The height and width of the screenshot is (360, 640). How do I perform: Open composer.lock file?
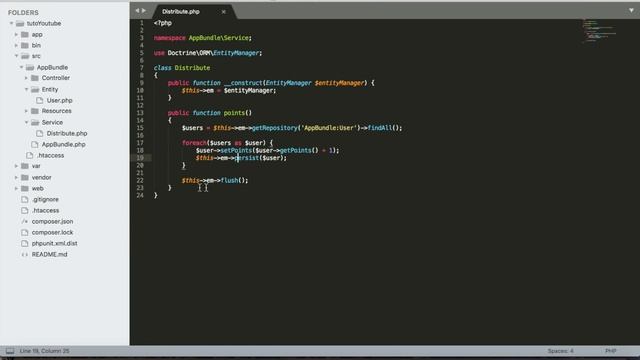[52, 233]
